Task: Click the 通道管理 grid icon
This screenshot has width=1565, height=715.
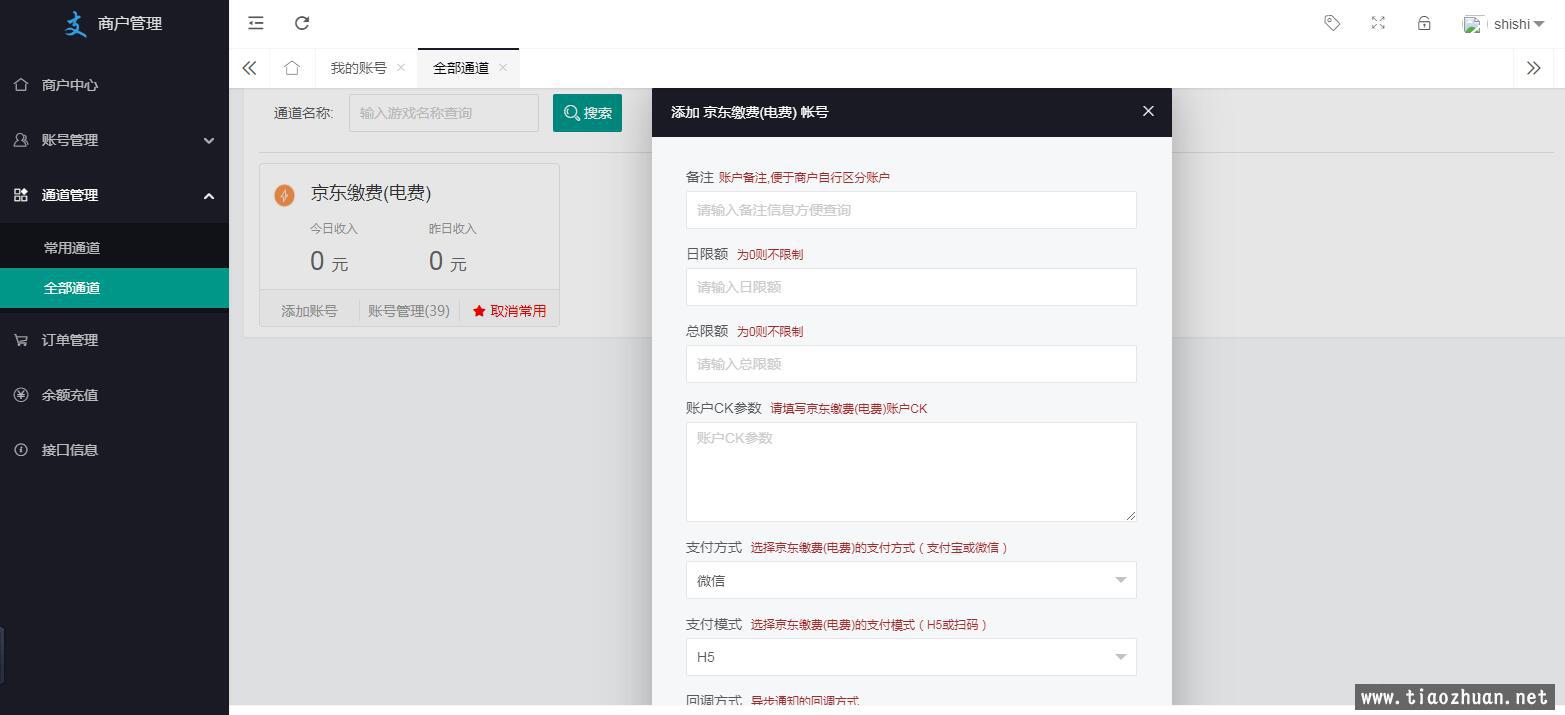Action: [x=21, y=195]
